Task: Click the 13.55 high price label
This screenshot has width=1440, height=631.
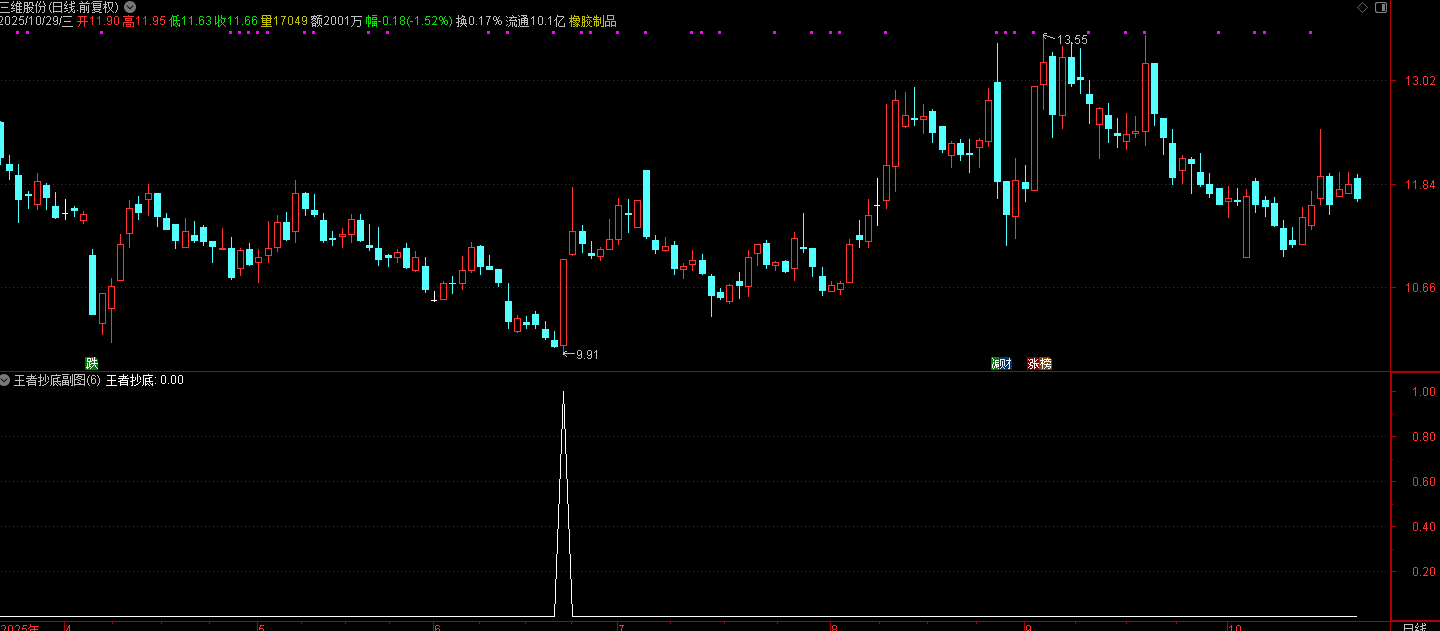Action: 1072,39
